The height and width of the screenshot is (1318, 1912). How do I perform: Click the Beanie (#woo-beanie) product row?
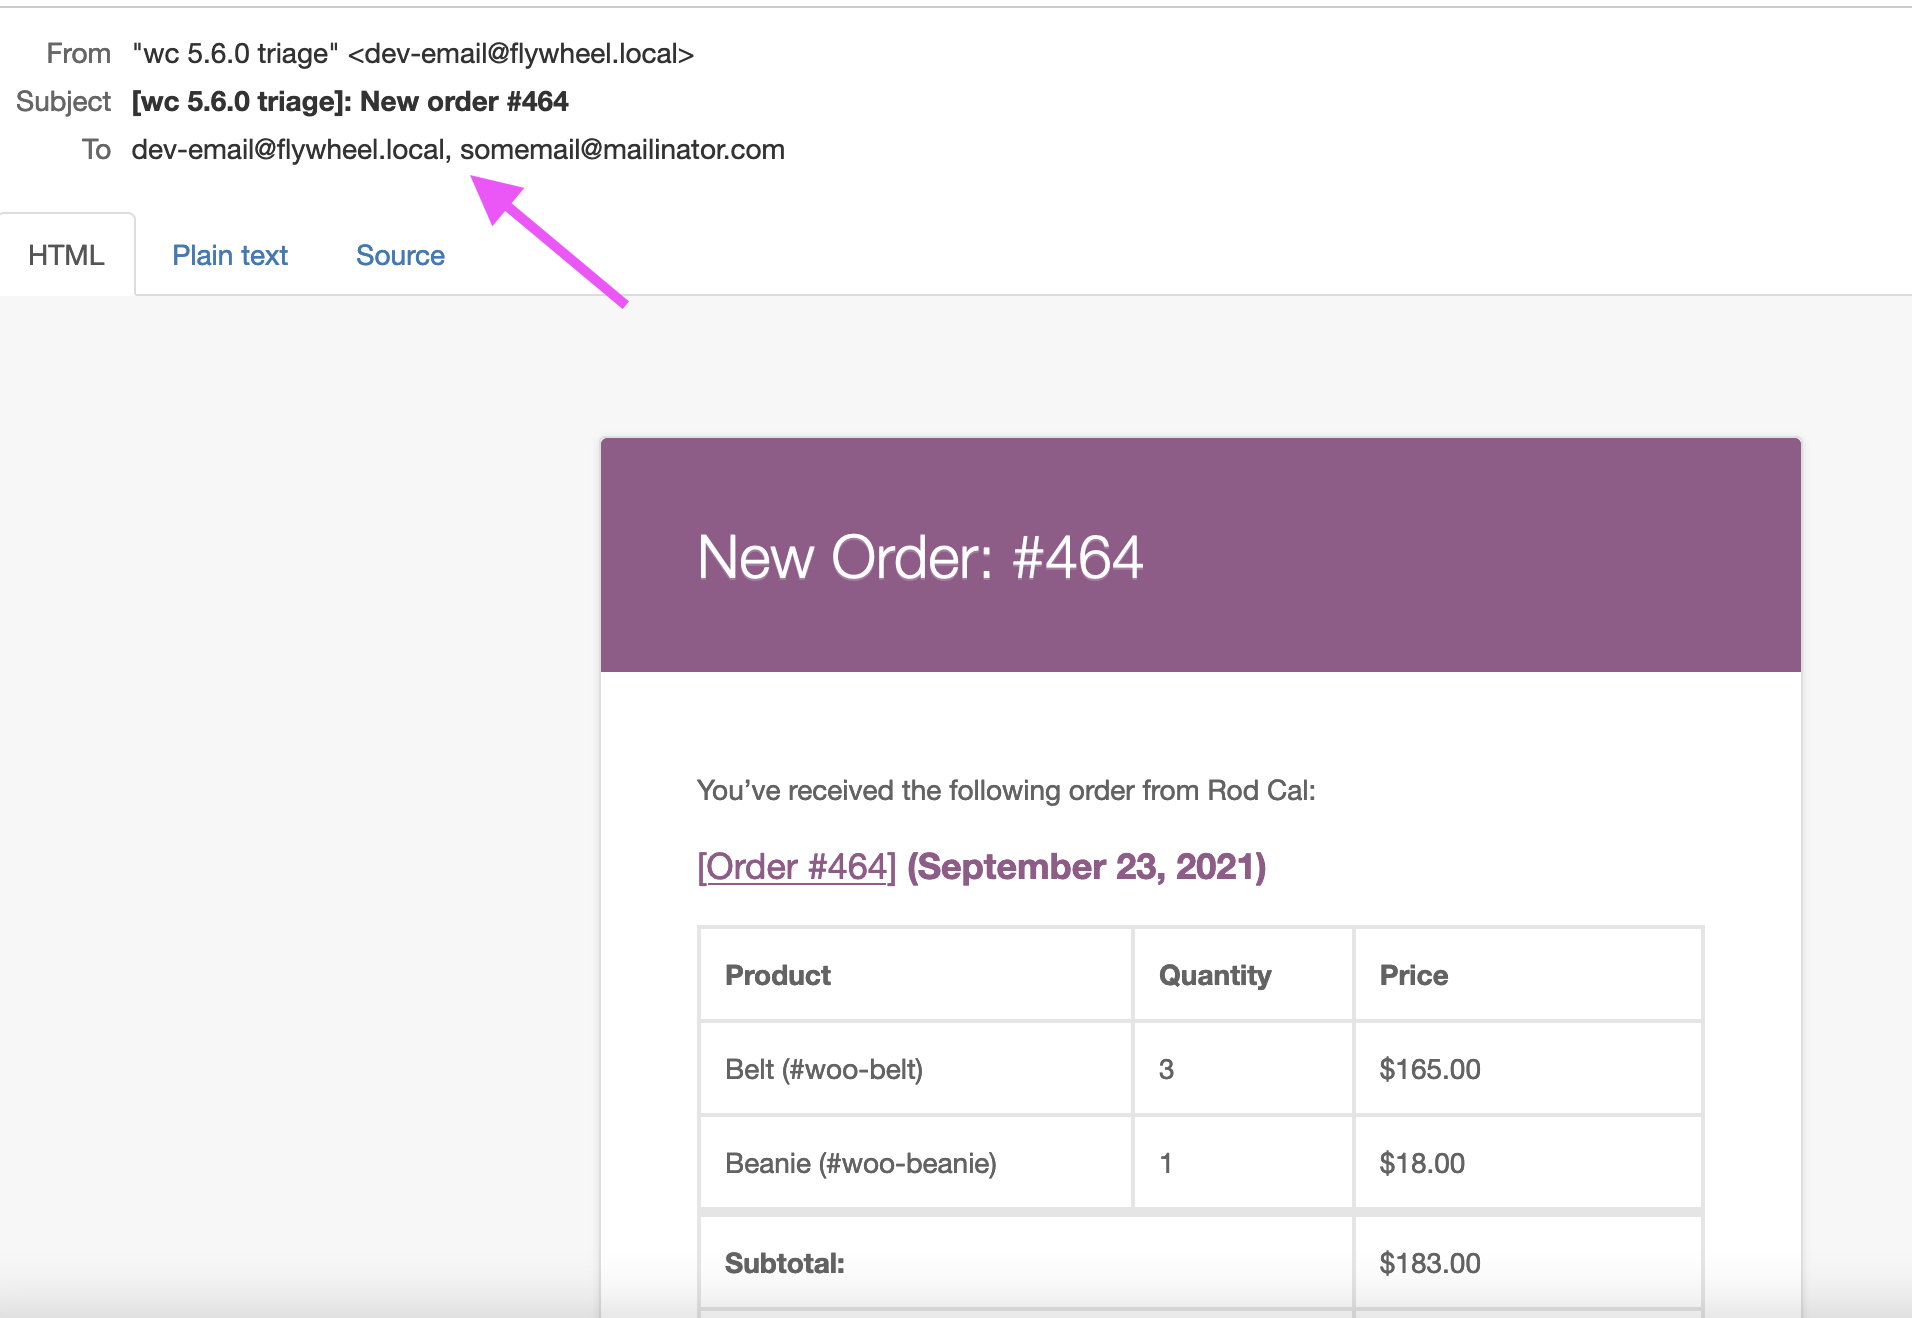coord(861,1162)
